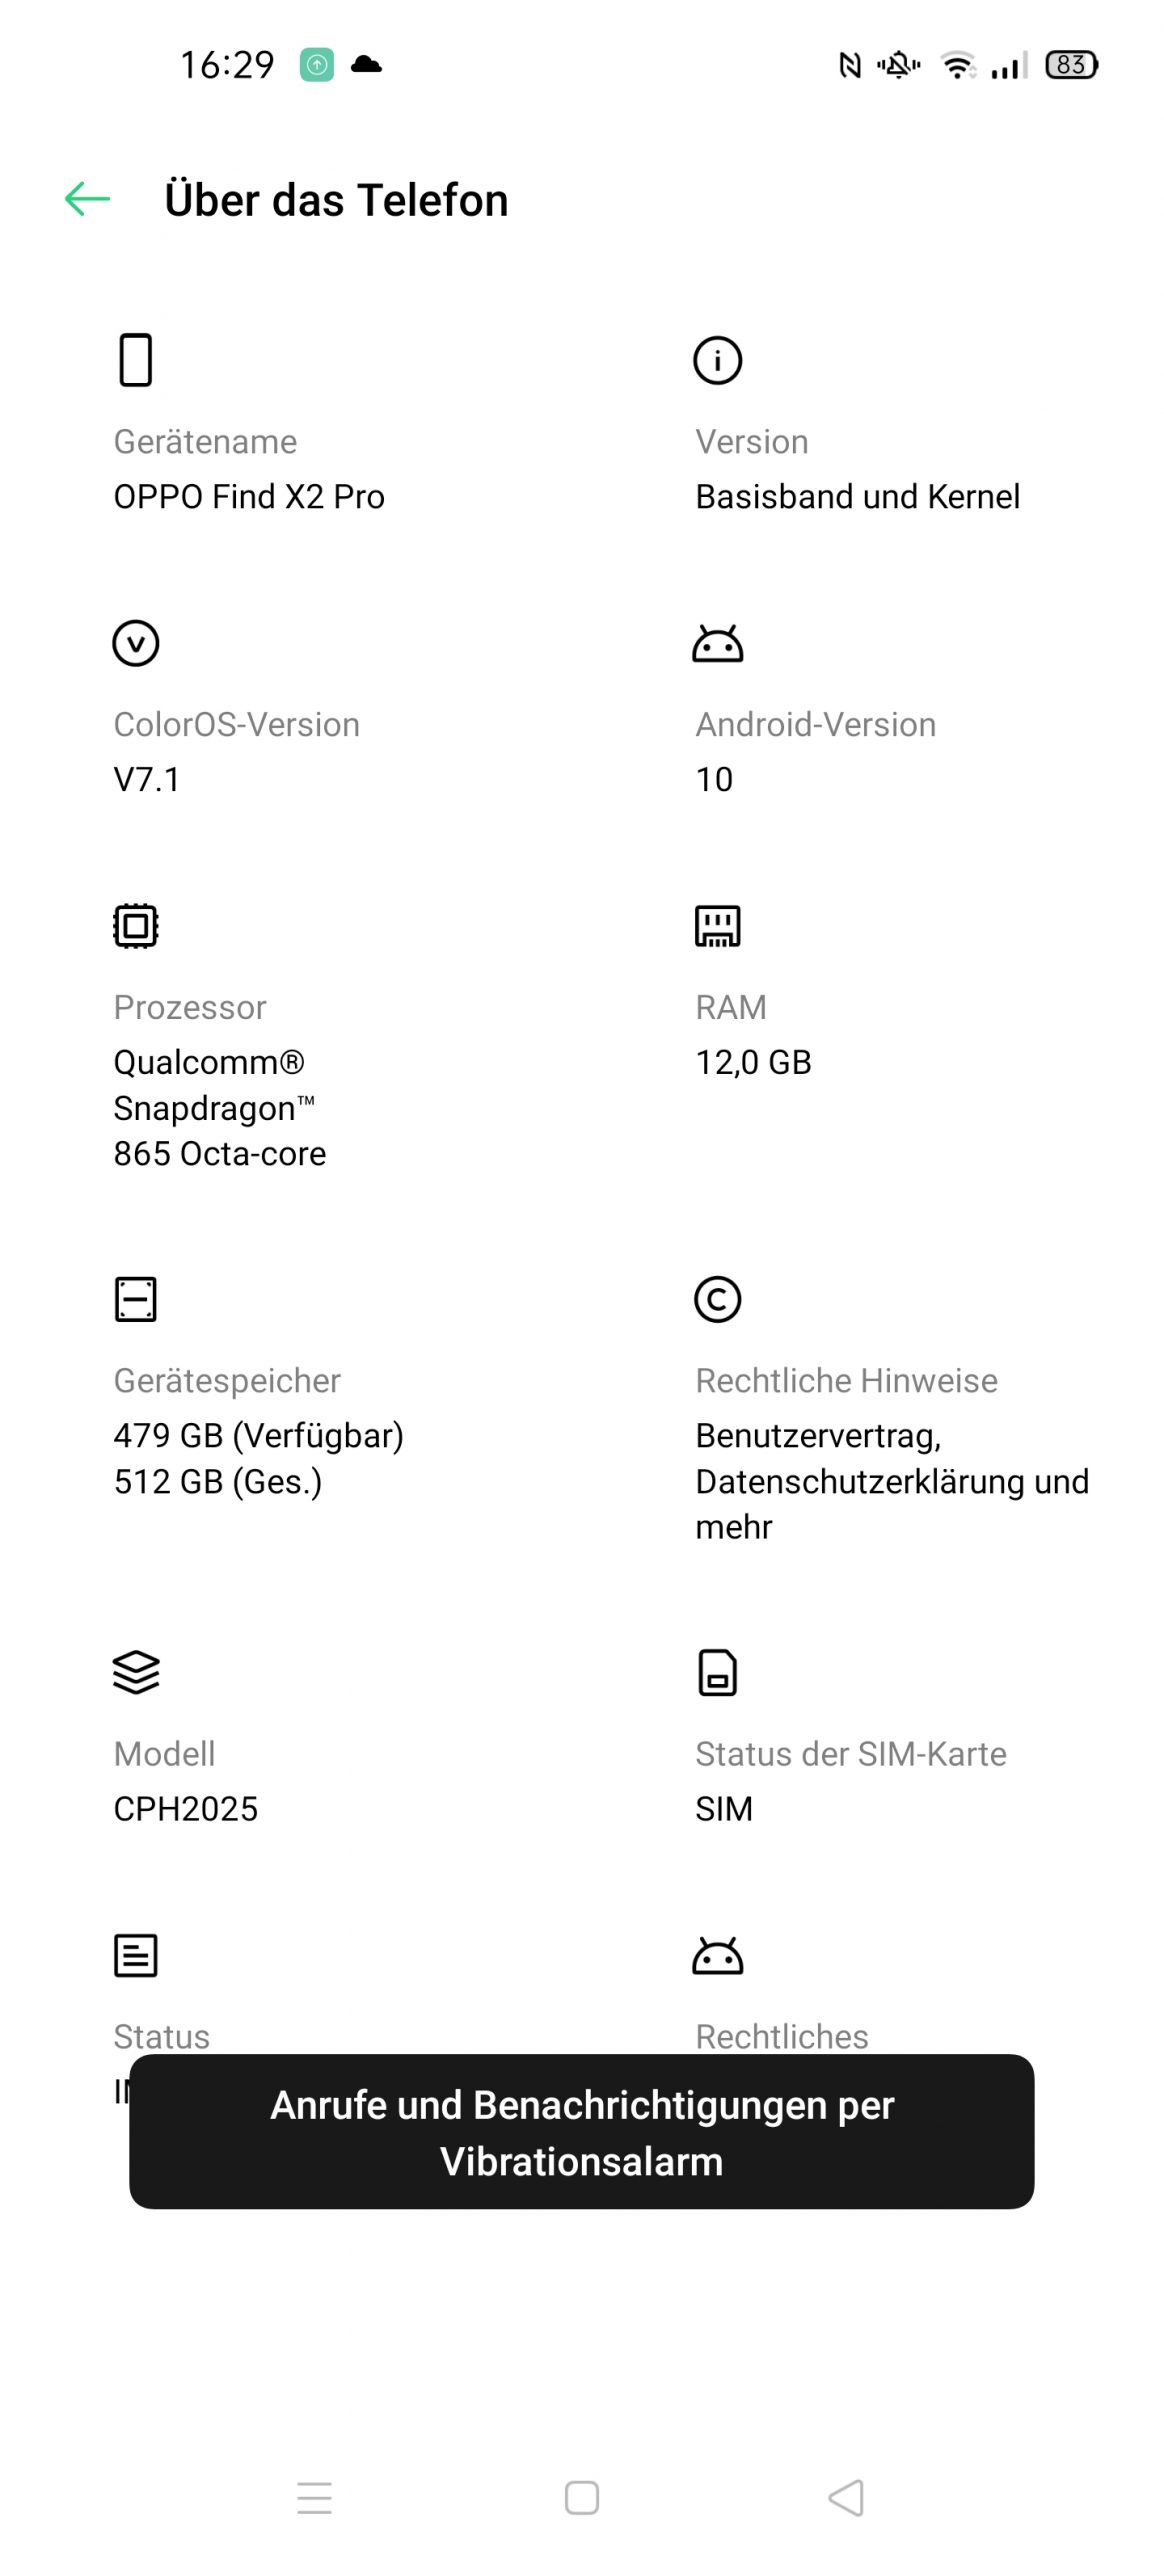Tap the Rechtliches Android icon
This screenshot has width=1164, height=2560.
point(717,1955)
